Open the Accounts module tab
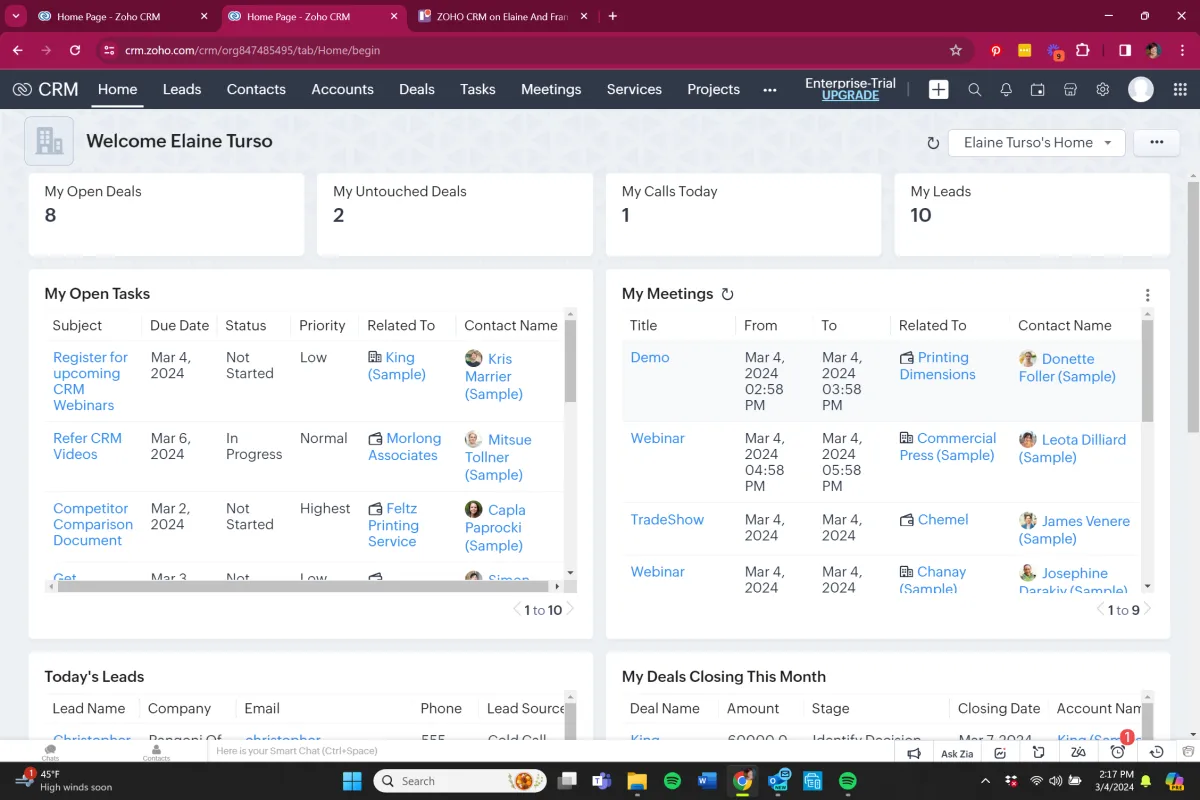 (x=342, y=89)
